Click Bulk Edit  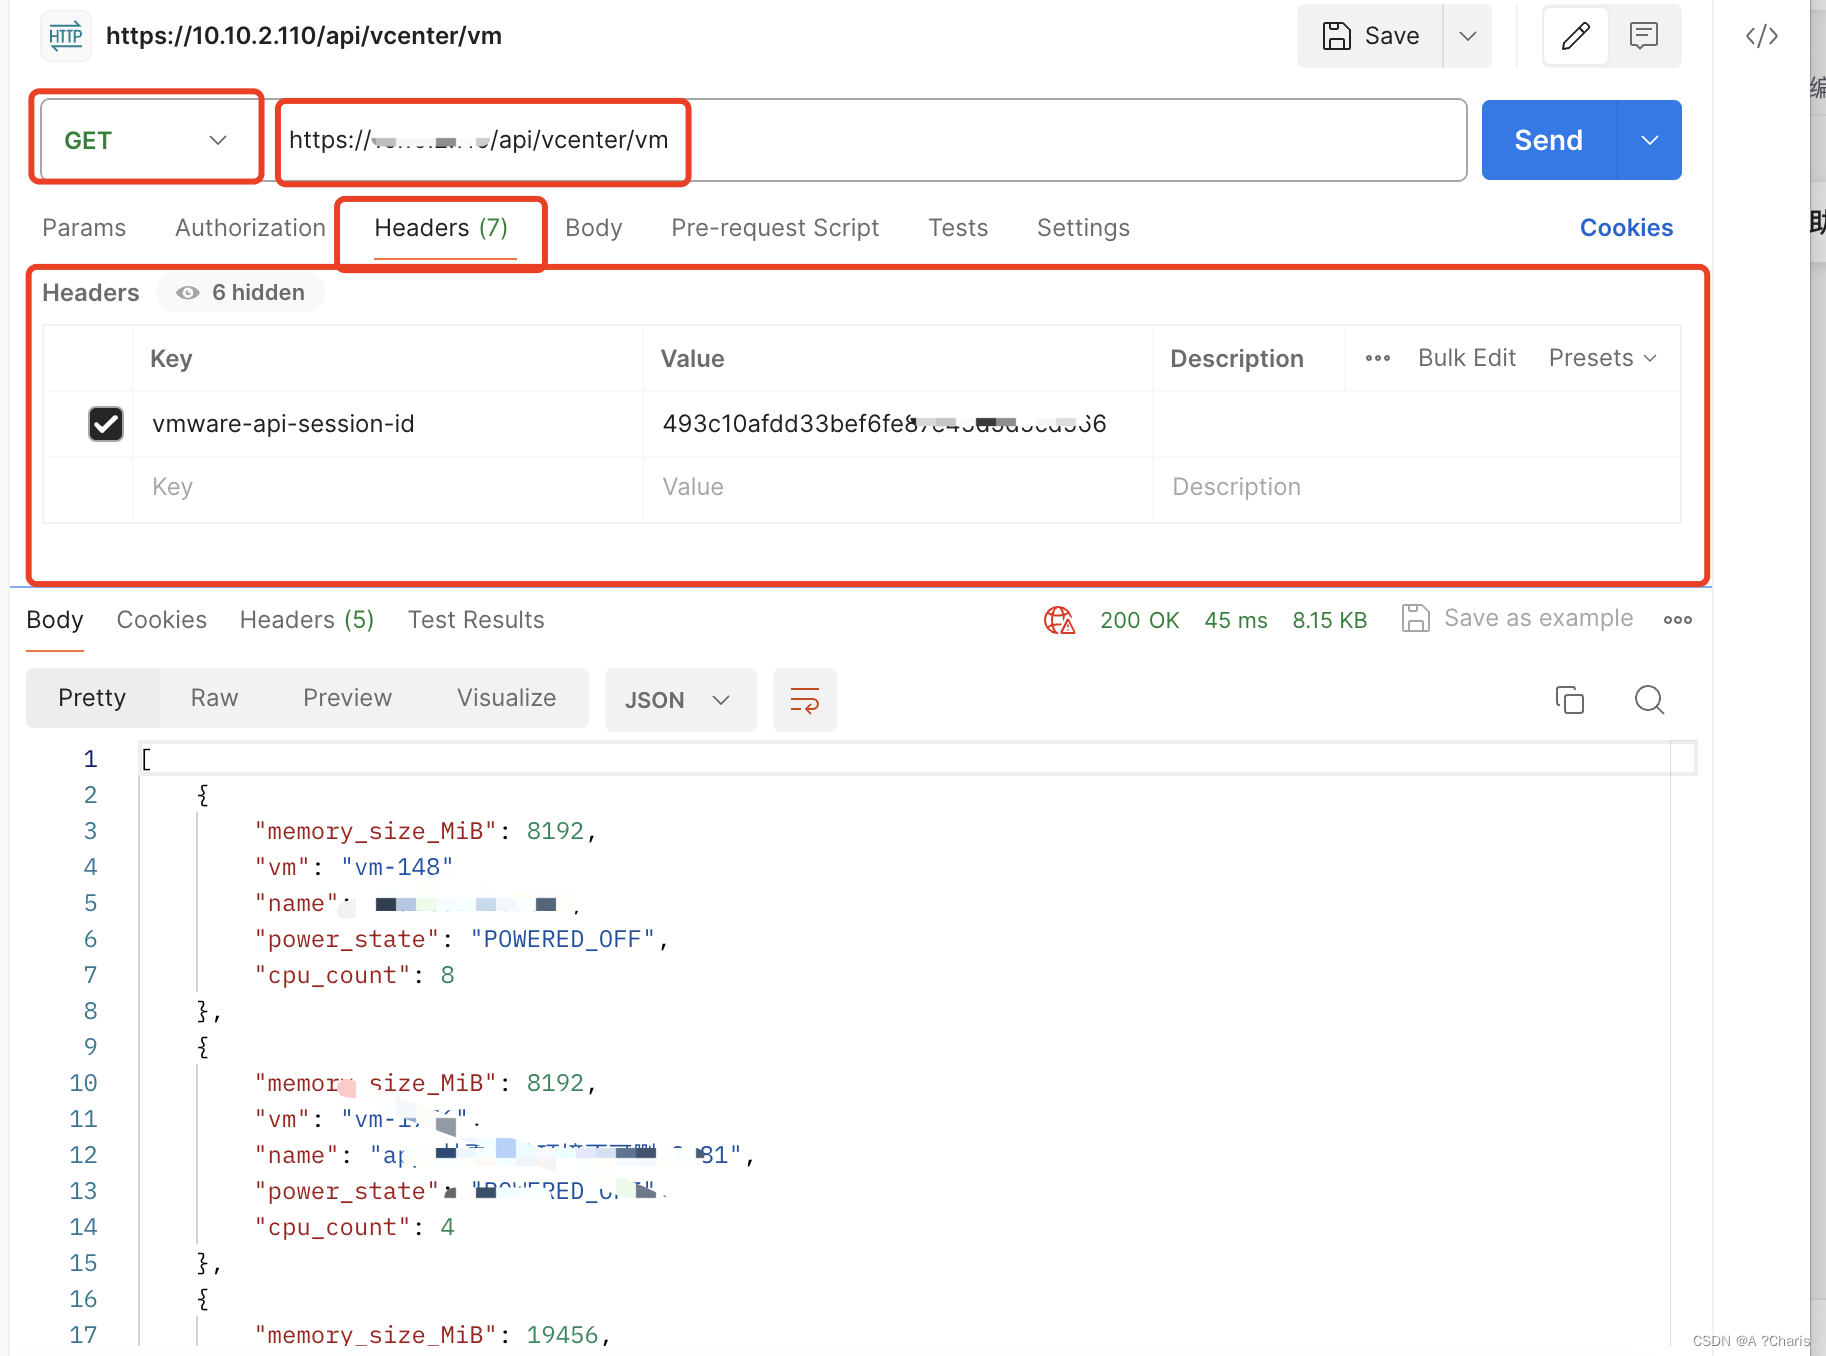click(x=1467, y=358)
